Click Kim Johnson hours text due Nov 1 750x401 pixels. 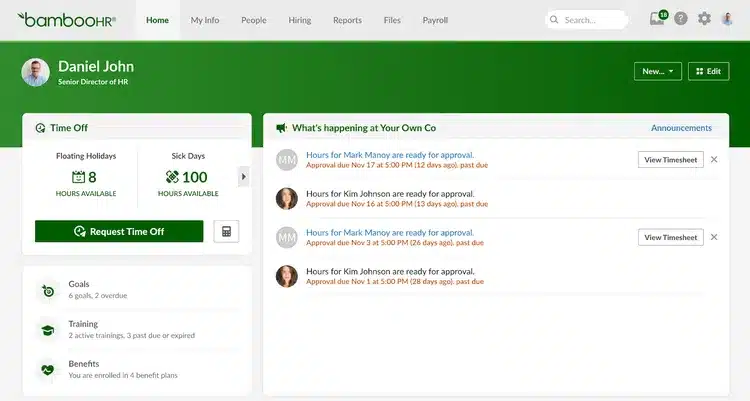point(390,271)
